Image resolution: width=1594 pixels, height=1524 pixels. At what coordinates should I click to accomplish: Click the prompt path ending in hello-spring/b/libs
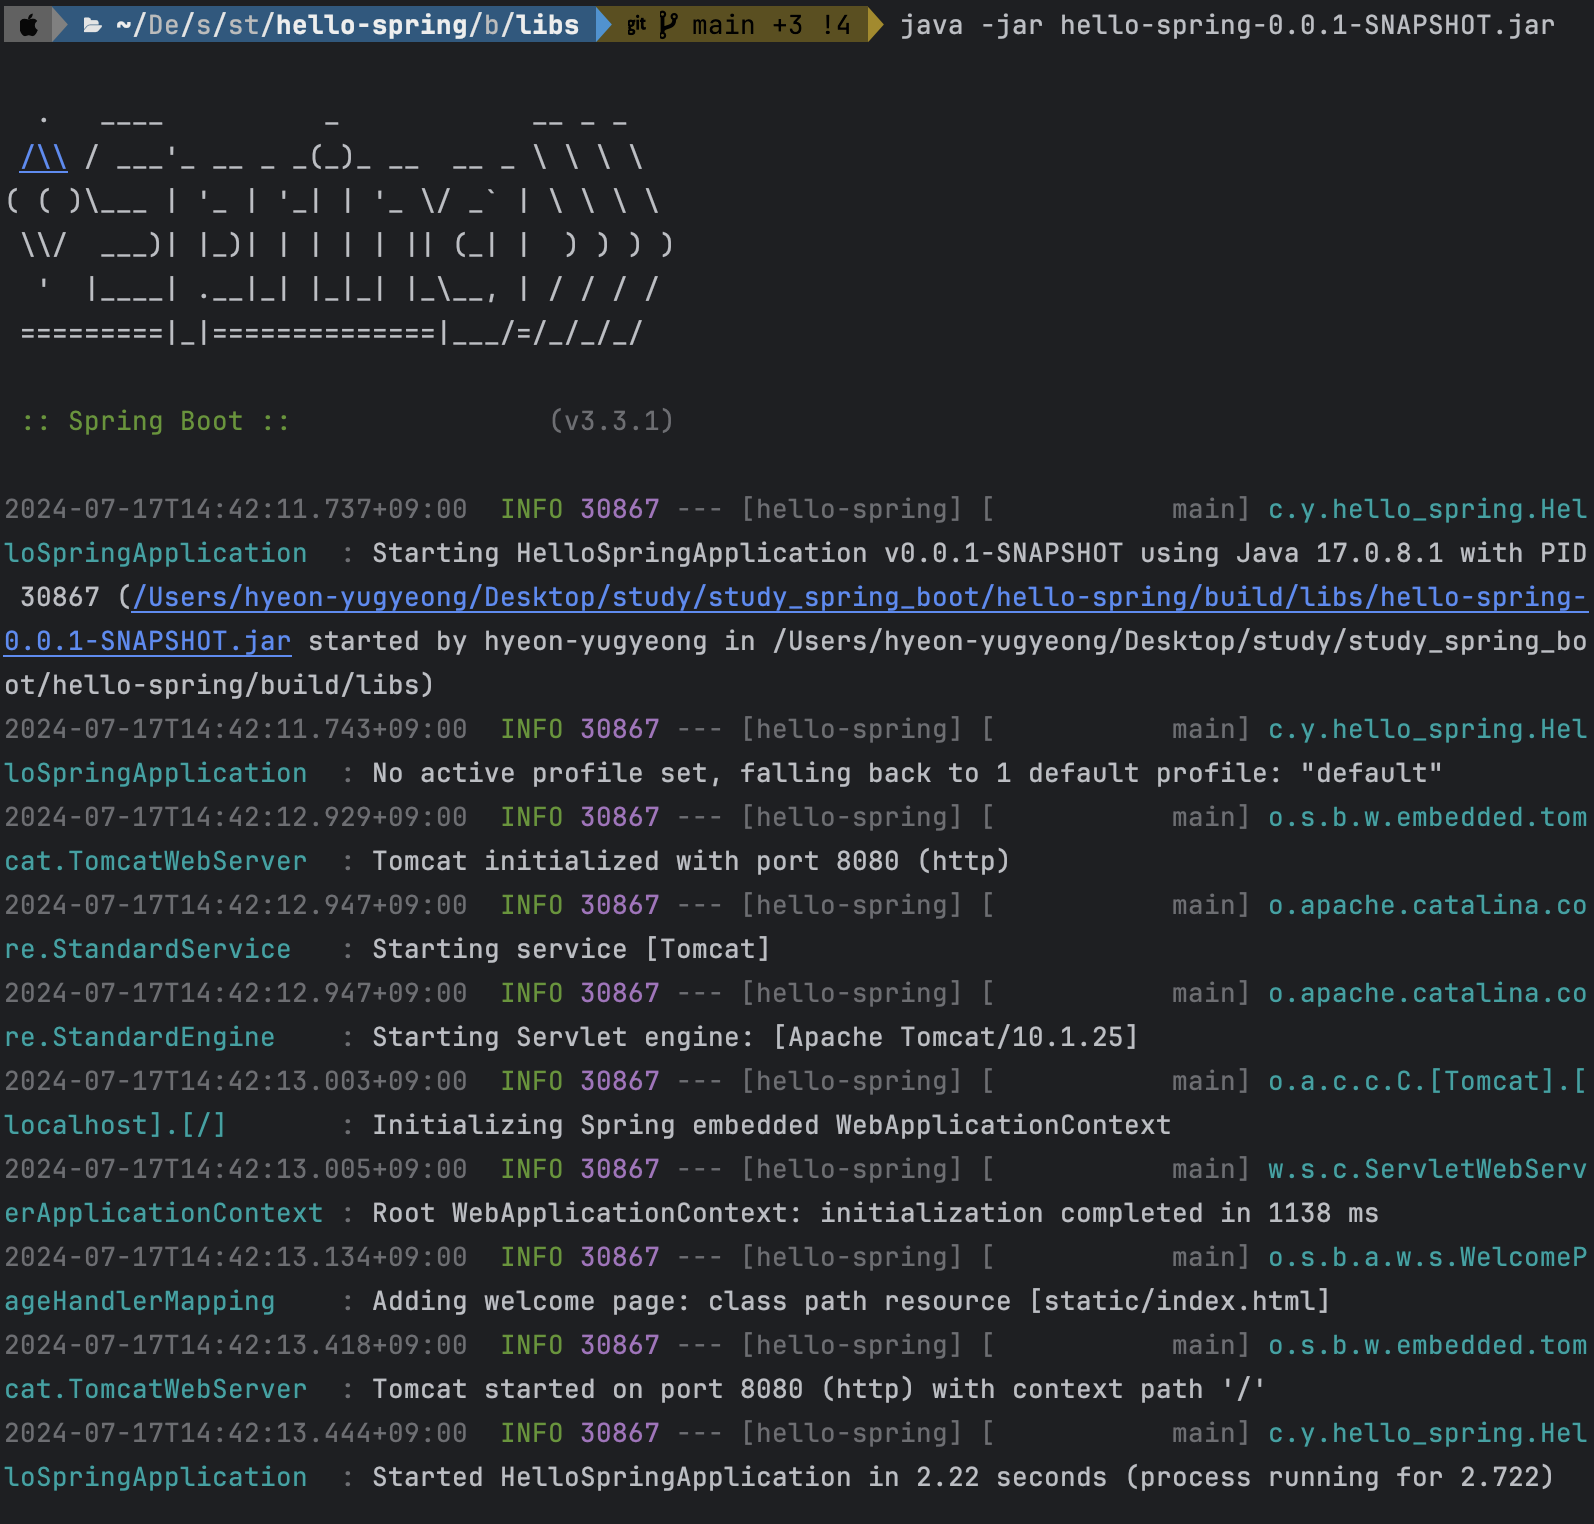347,25
